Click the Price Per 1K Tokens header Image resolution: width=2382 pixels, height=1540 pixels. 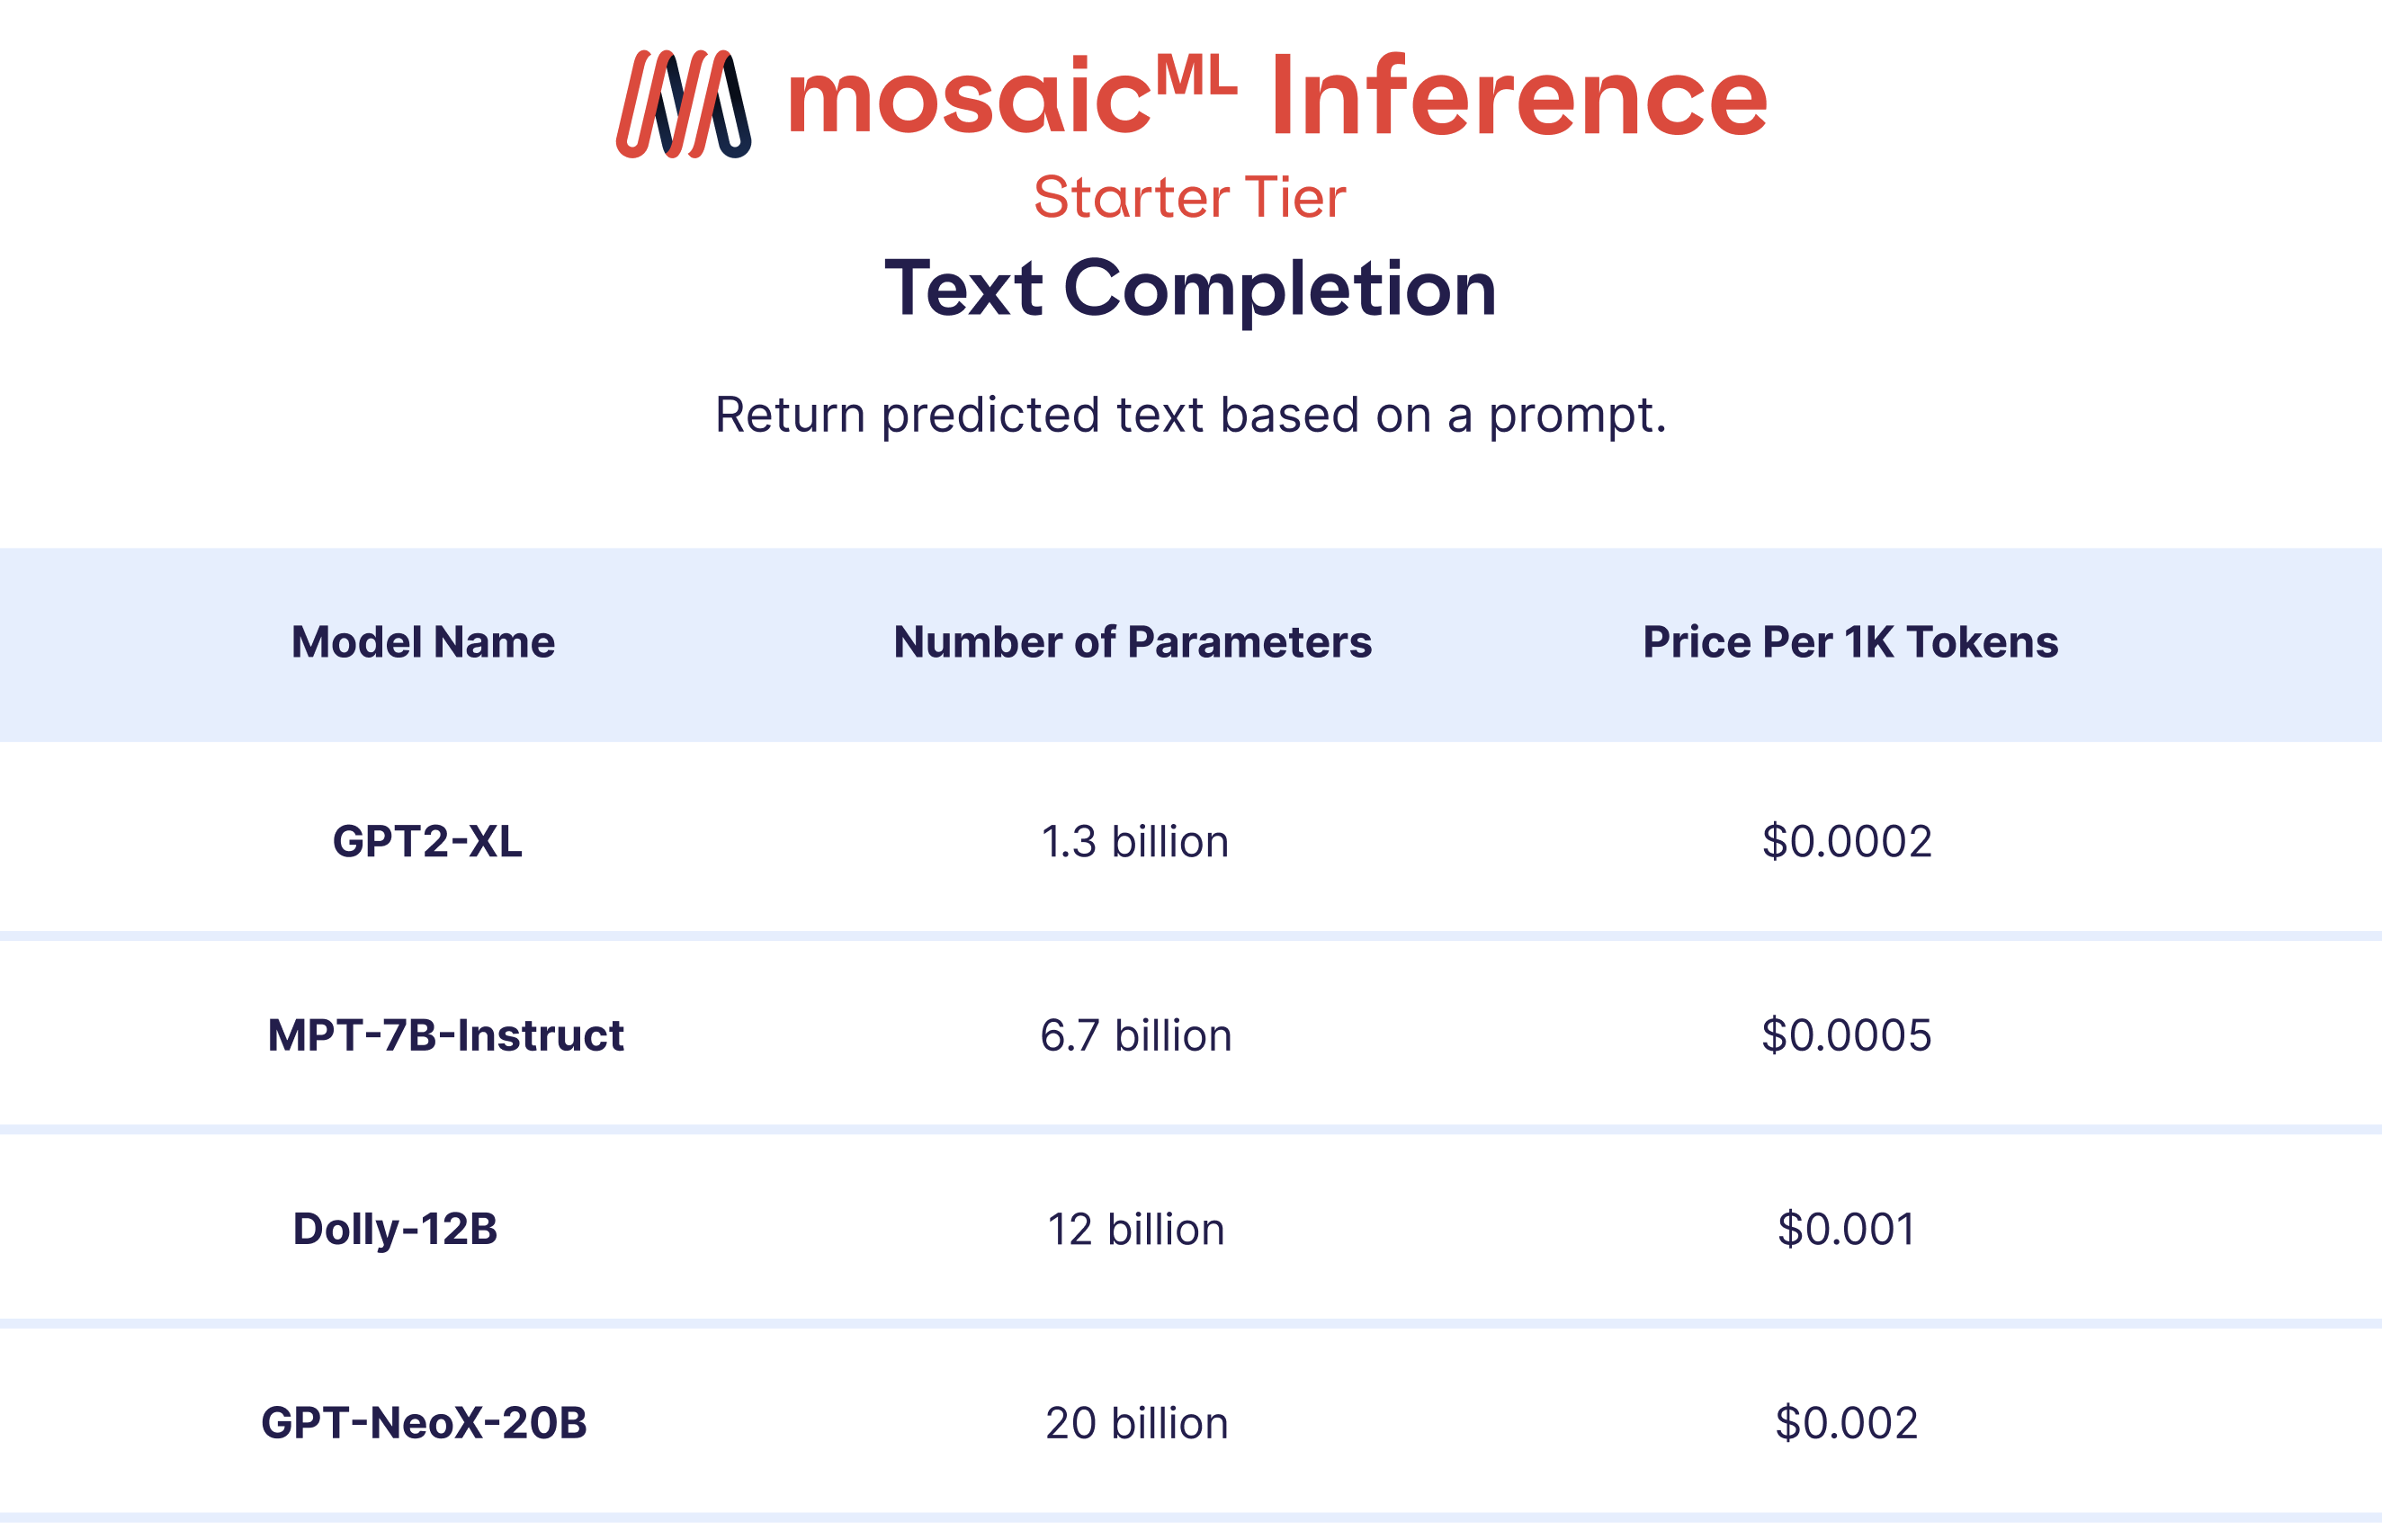click(x=1850, y=642)
